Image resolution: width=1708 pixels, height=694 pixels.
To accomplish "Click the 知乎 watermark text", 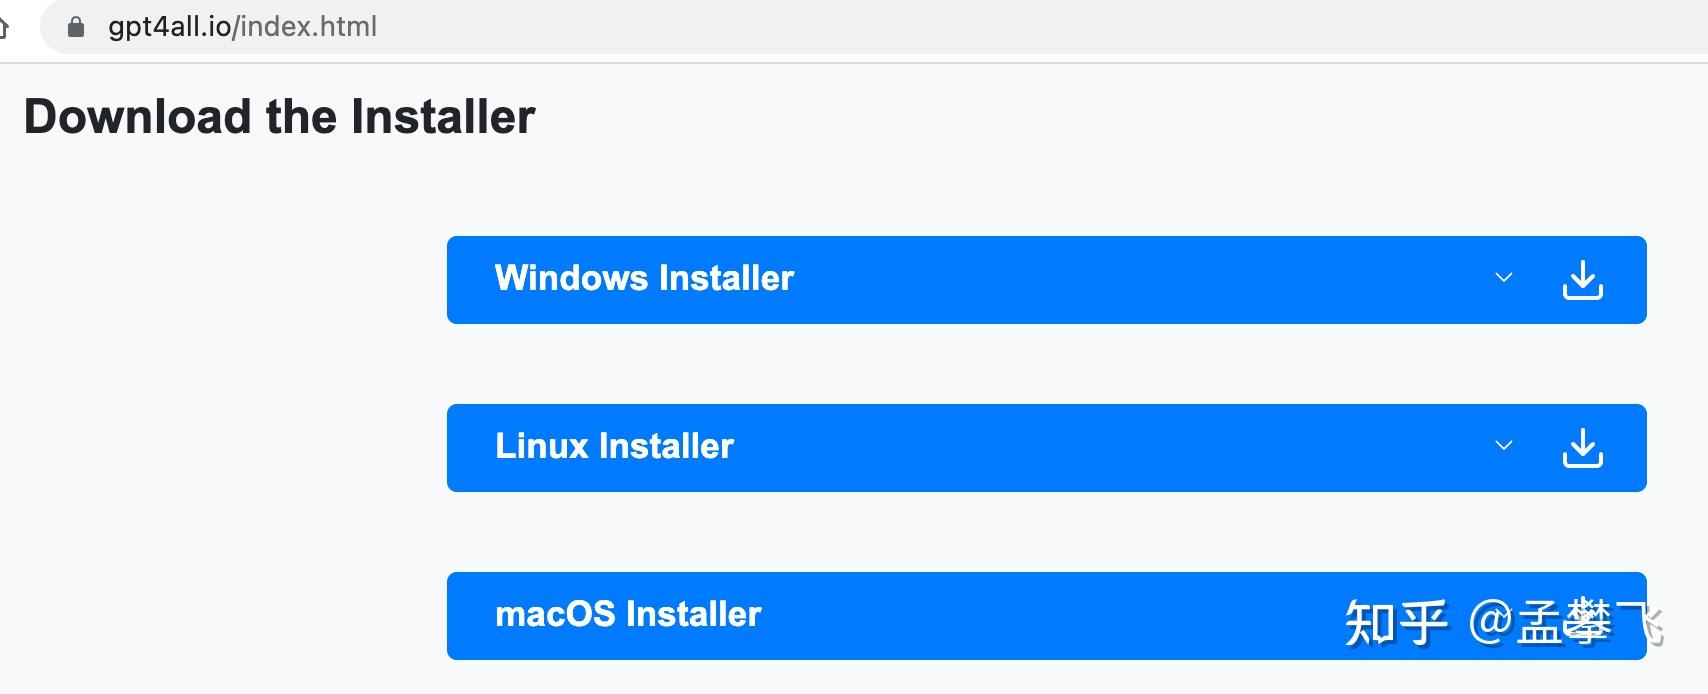I will (x=1396, y=623).
